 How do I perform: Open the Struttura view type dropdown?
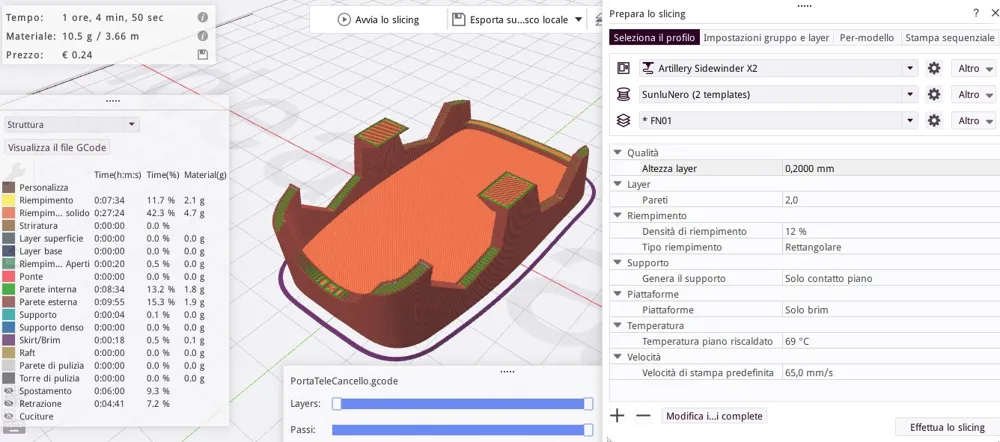pos(71,125)
